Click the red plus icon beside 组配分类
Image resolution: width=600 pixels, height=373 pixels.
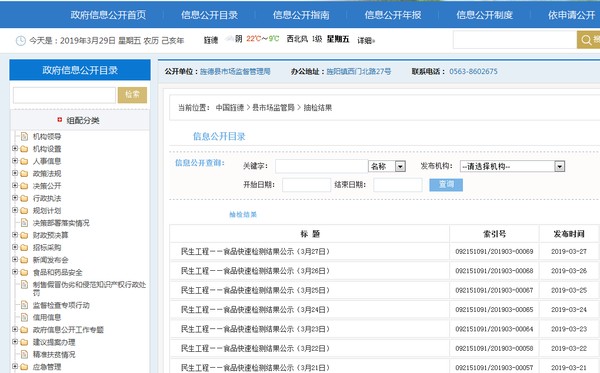pos(60,120)
